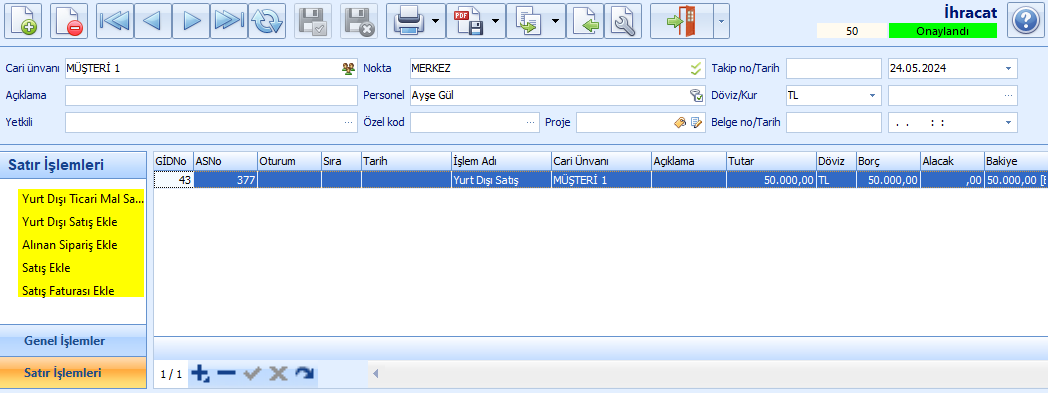Viewport: 1048px width, 393px height.
Task: Click Satış Faturası Ekle
Action: click(x=68, y=291)
